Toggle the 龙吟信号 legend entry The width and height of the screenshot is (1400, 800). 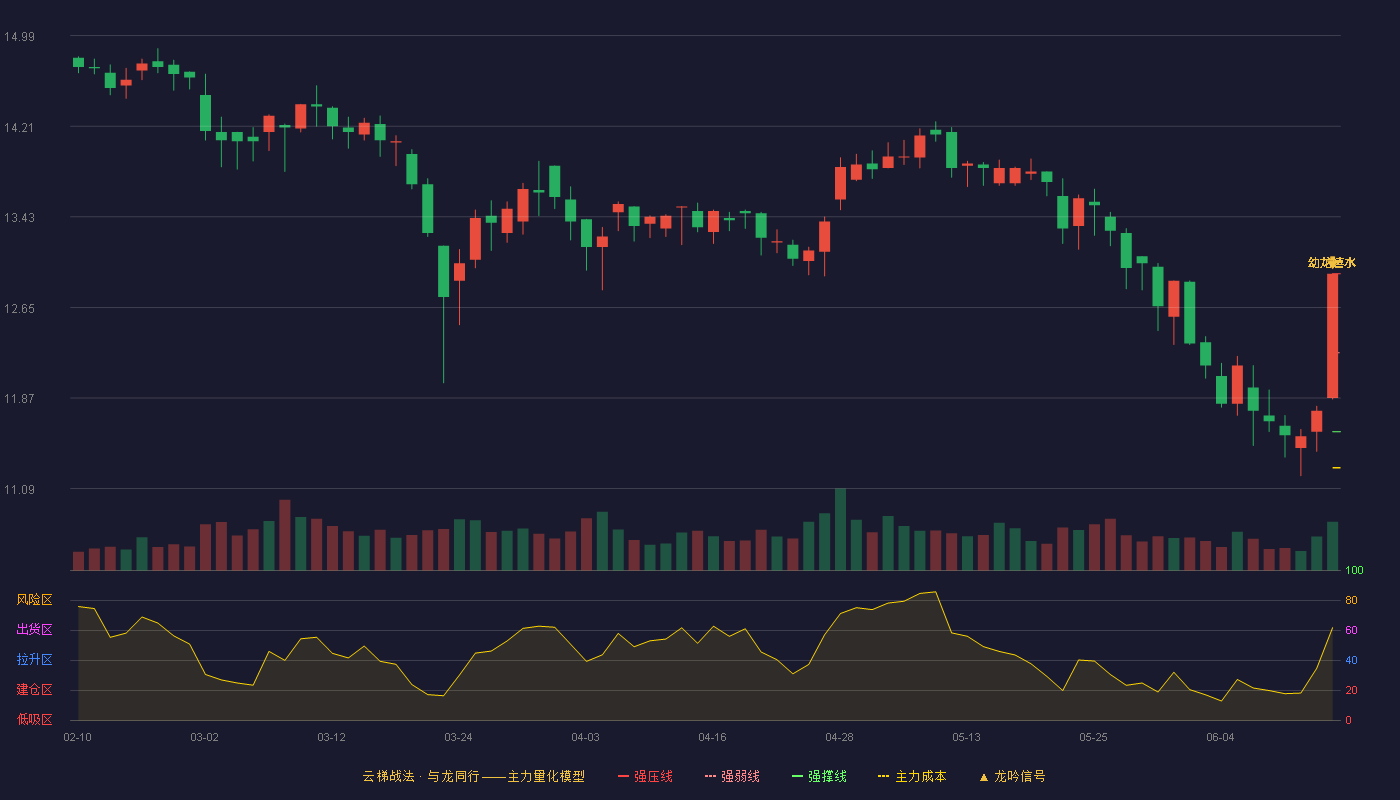point(1012,776)
